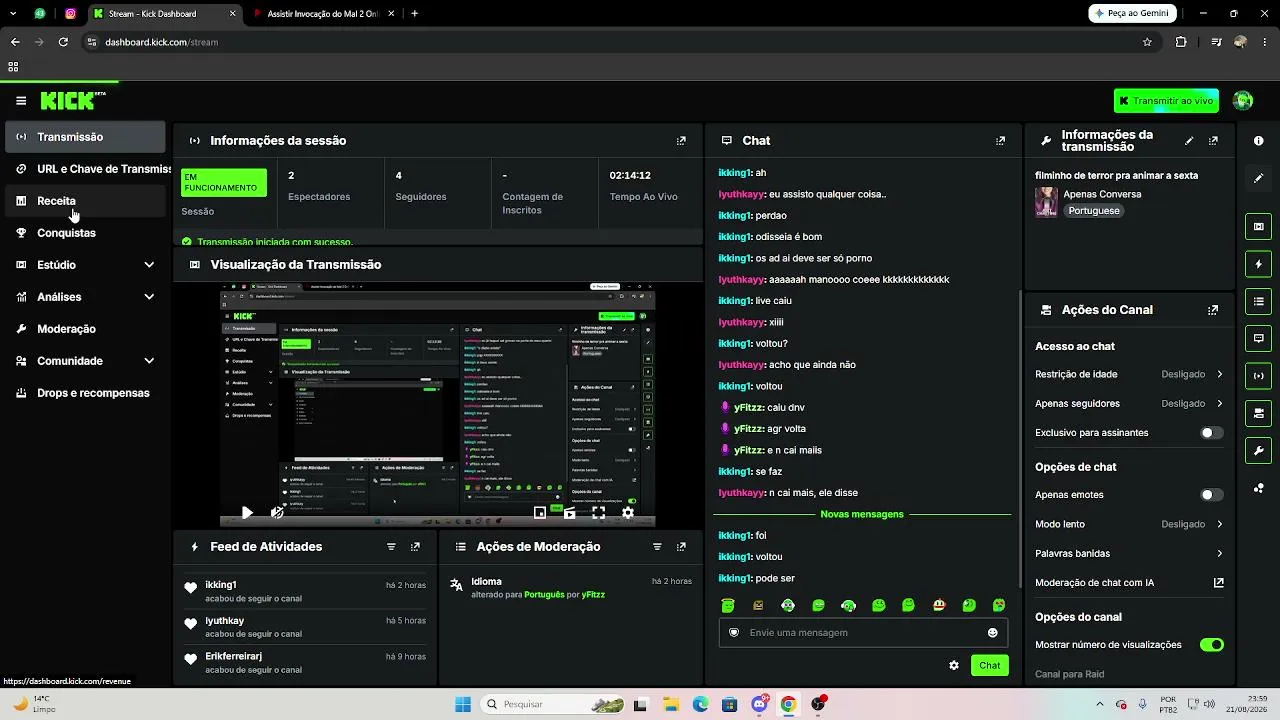Send message with the green Chat button
The width and height of the screenshot is (1280, 720).
coord(989,665)
